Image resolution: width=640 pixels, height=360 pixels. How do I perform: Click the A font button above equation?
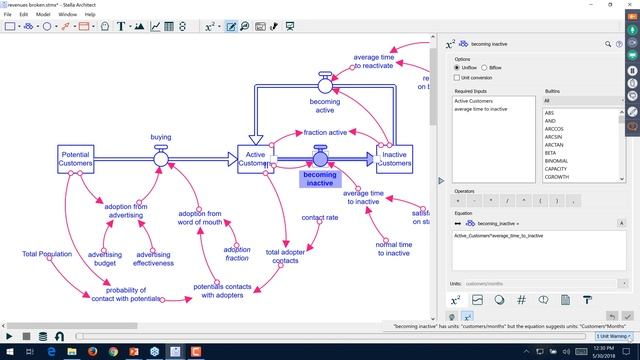click(x=622, y=223)
